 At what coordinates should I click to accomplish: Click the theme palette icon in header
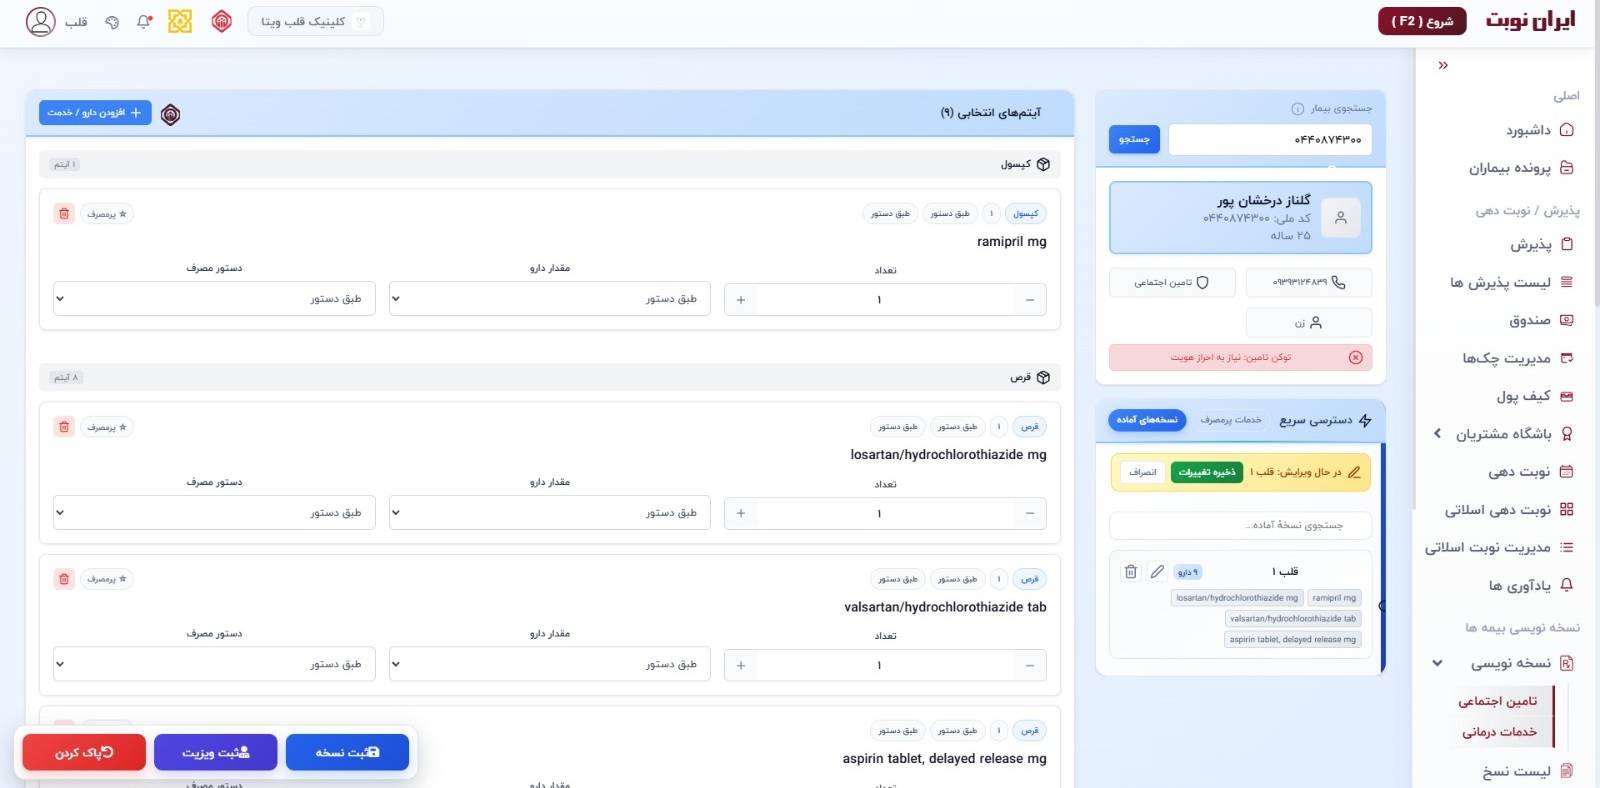tap(112, 22)
